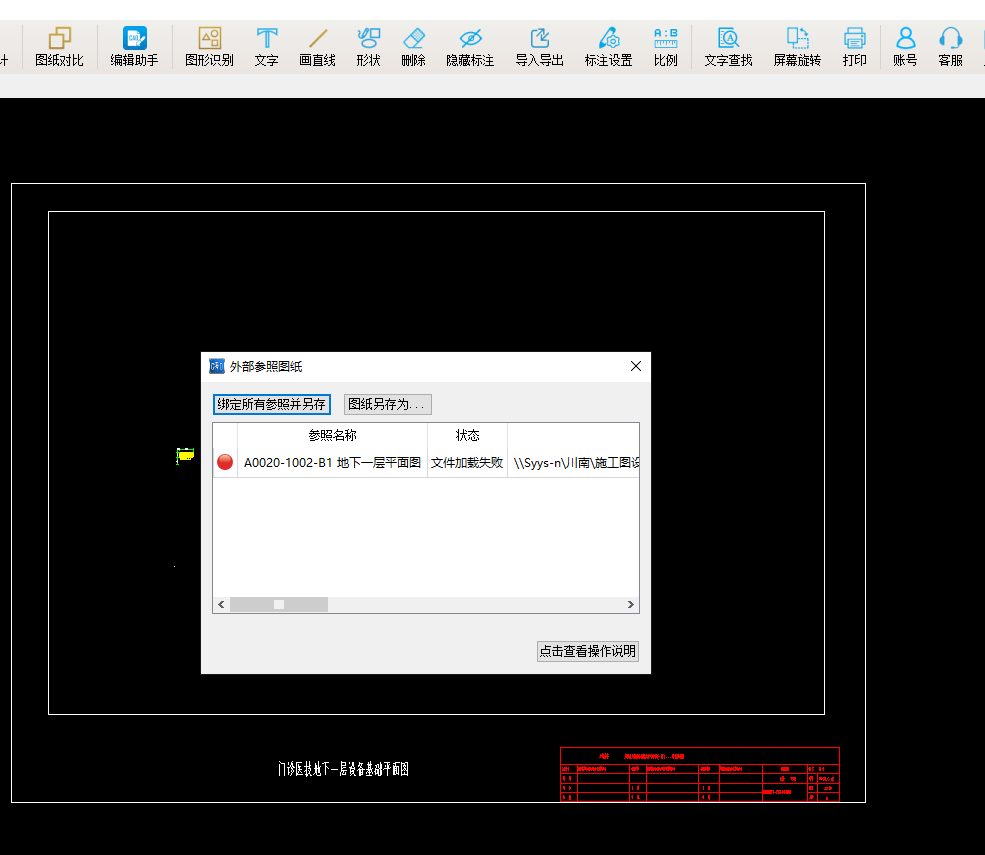Click 屏幕旋转 screen rotation
Image resolution: width=985 pixels, height=855 pixels.
[x=797, y=47]
